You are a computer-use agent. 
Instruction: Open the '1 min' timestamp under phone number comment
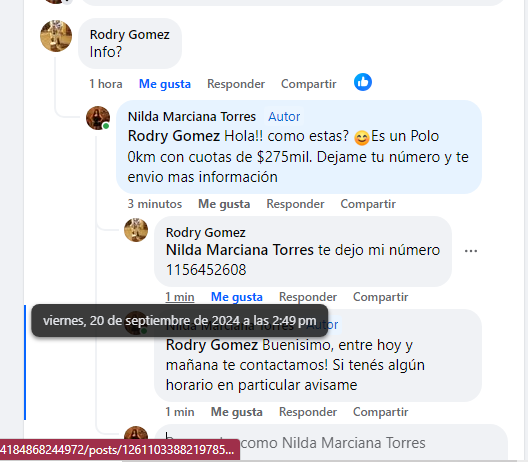pos(180,297)
